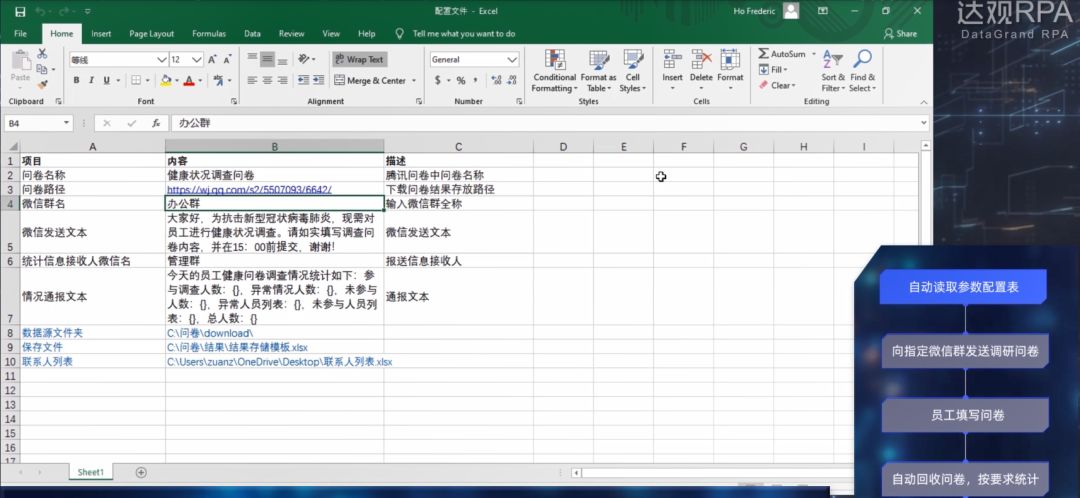Decrease font size with the smaller A
The image size is (1080, 498).
coord(227,60)
